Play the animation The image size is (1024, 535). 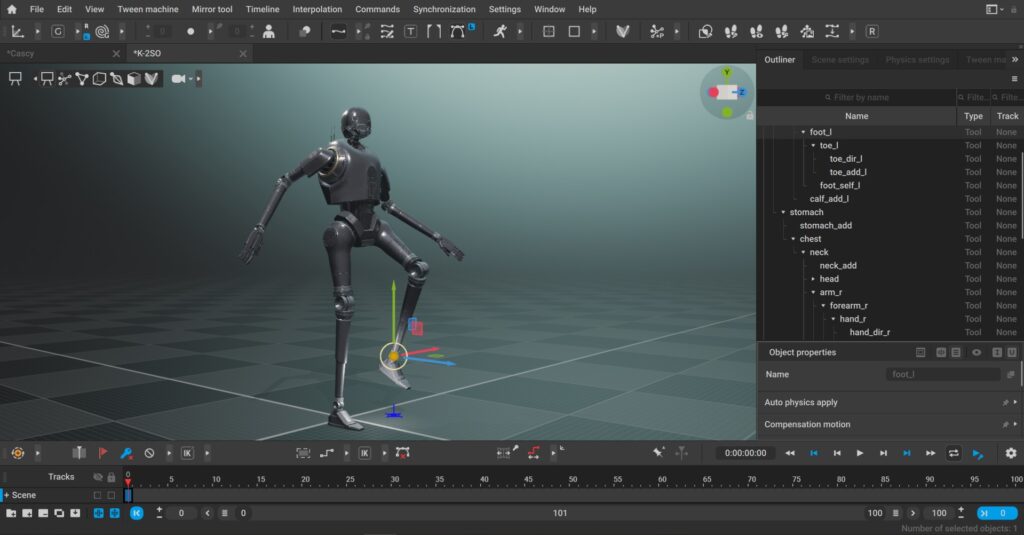(x=859, y=453)
